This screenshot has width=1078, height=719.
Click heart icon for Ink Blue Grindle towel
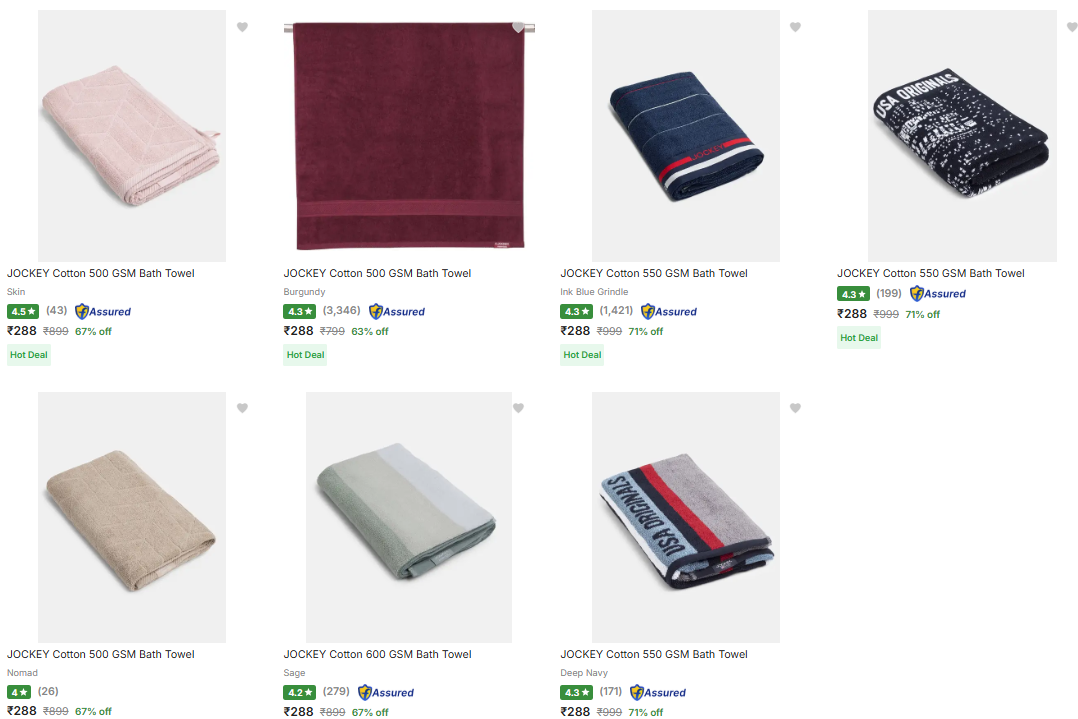click(x=795, y=27)
